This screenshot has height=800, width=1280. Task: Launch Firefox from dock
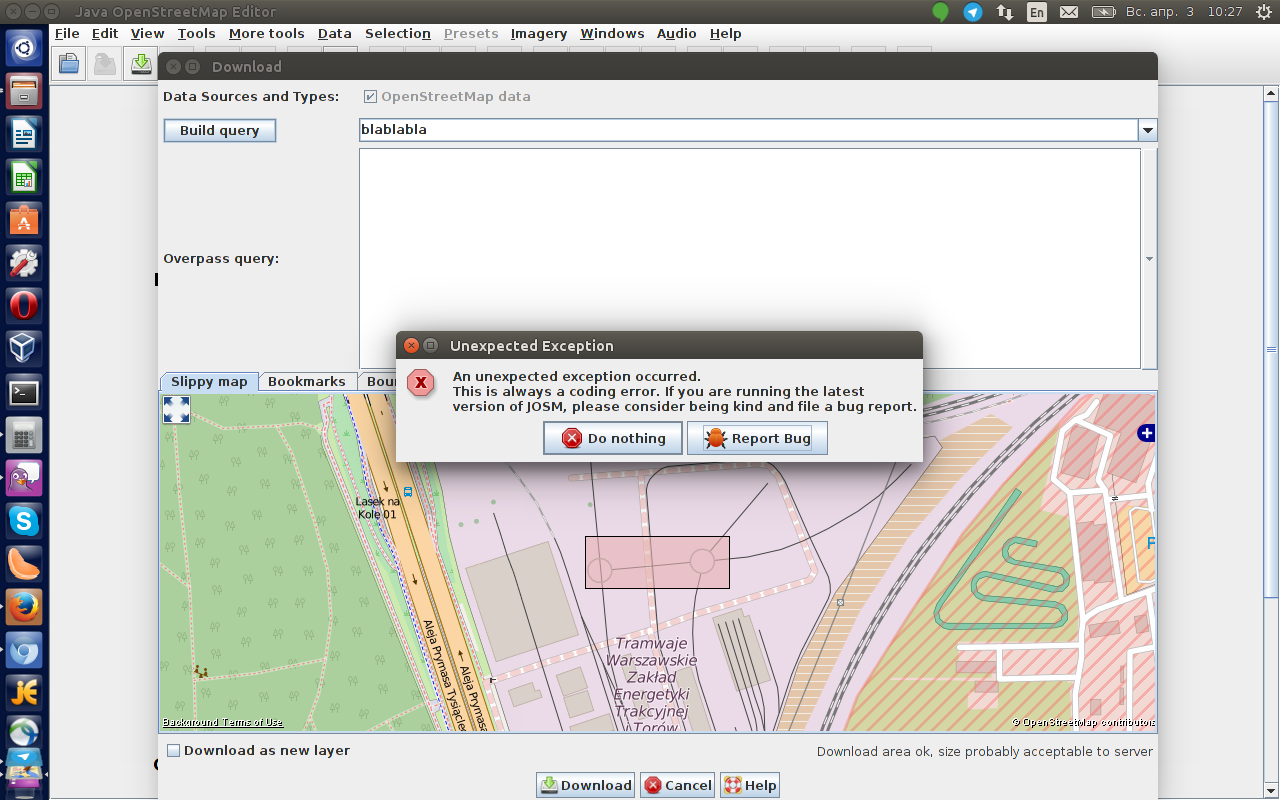click(24, 606)
